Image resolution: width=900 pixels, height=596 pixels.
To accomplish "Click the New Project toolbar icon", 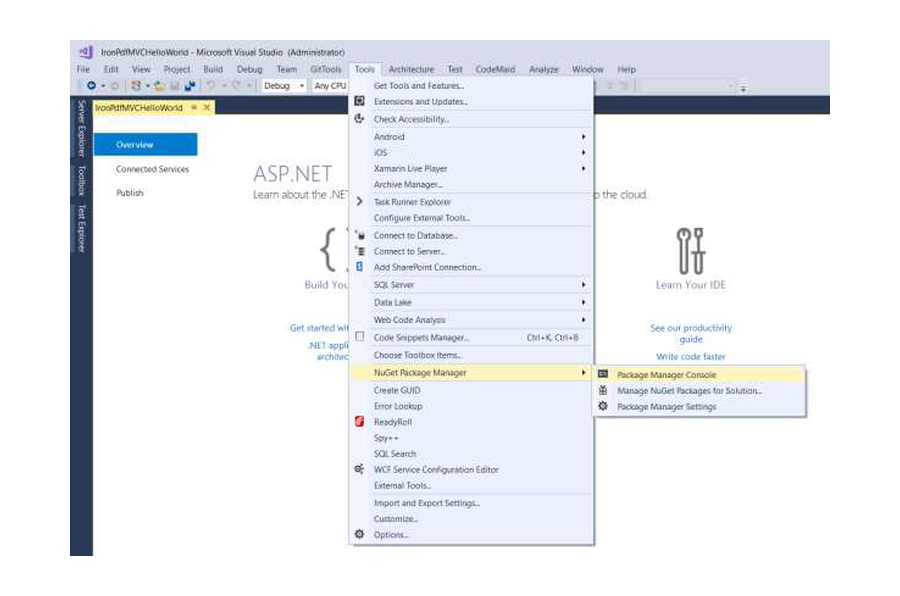I will (x=136, y=86).
